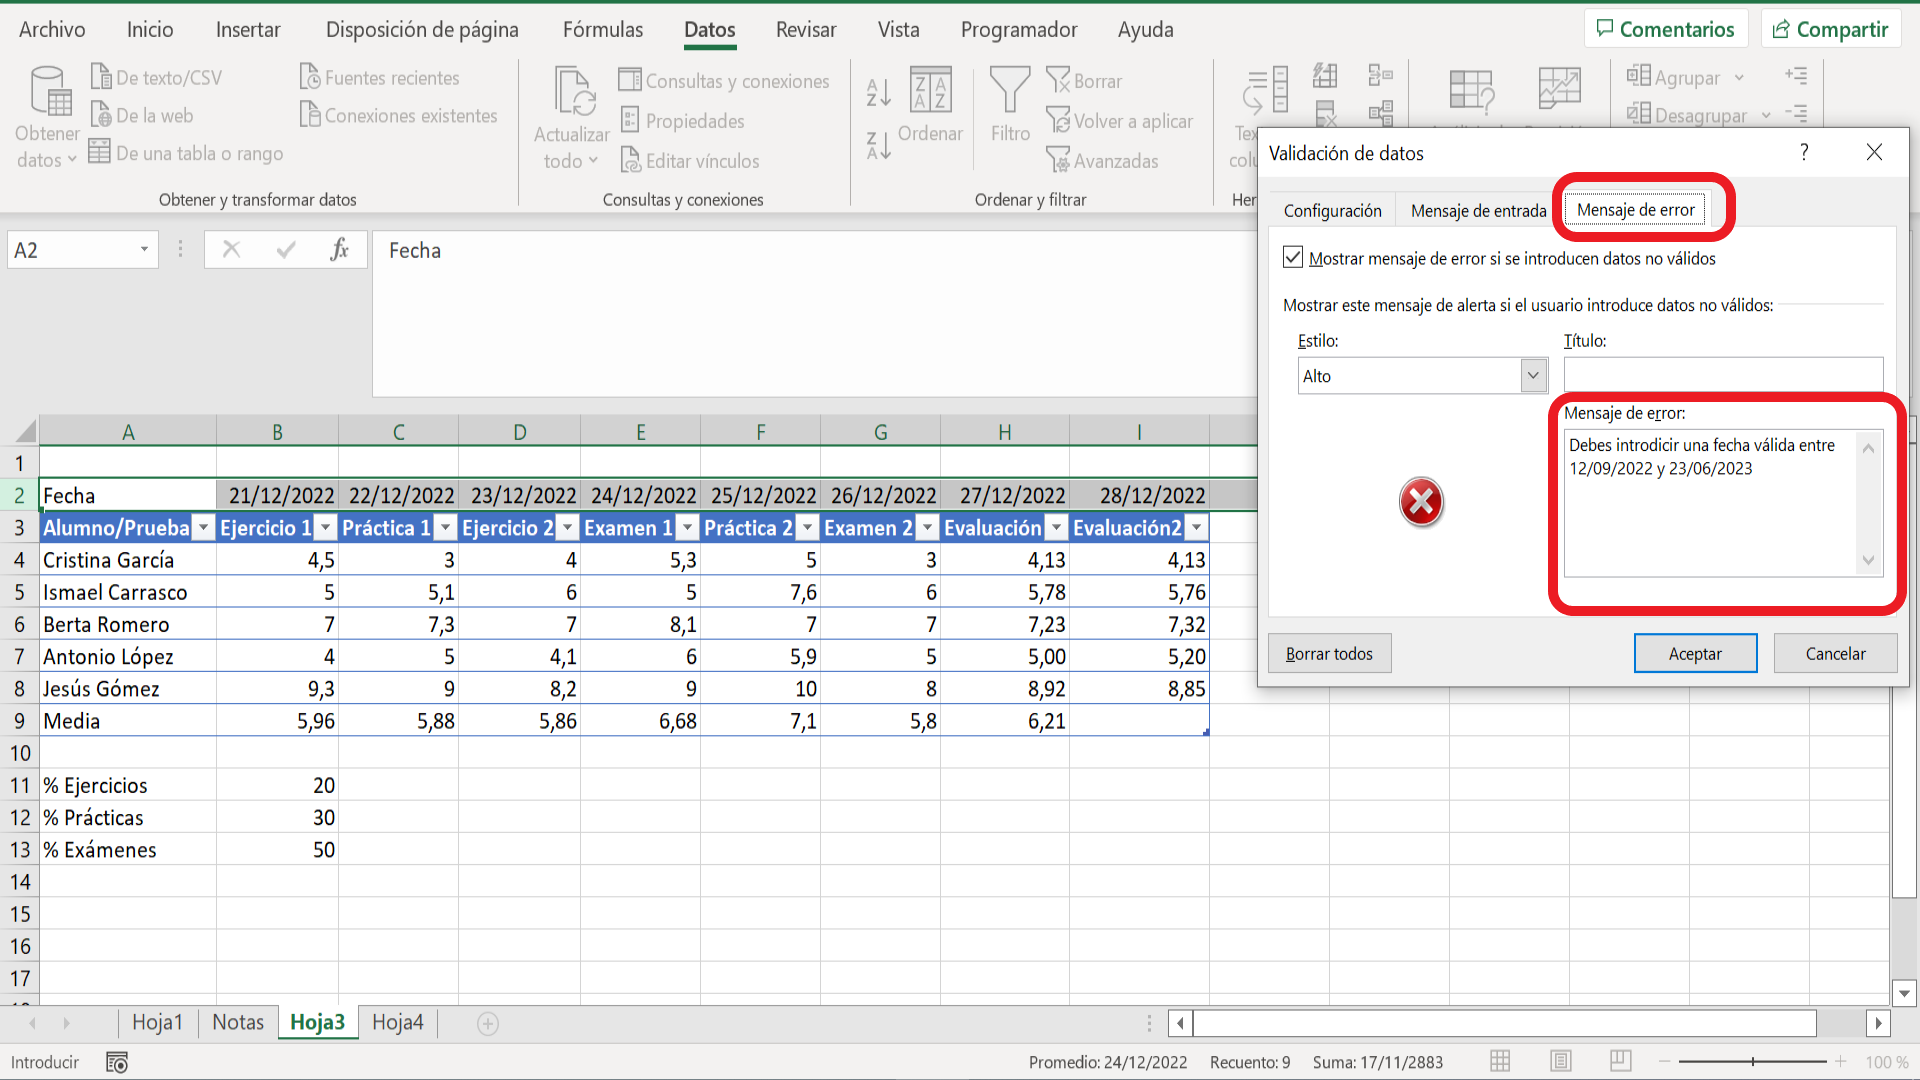The height and width of the screenshot is (1080, 1920).
Task: Open the dialog help question mark
Action: 1804,152
